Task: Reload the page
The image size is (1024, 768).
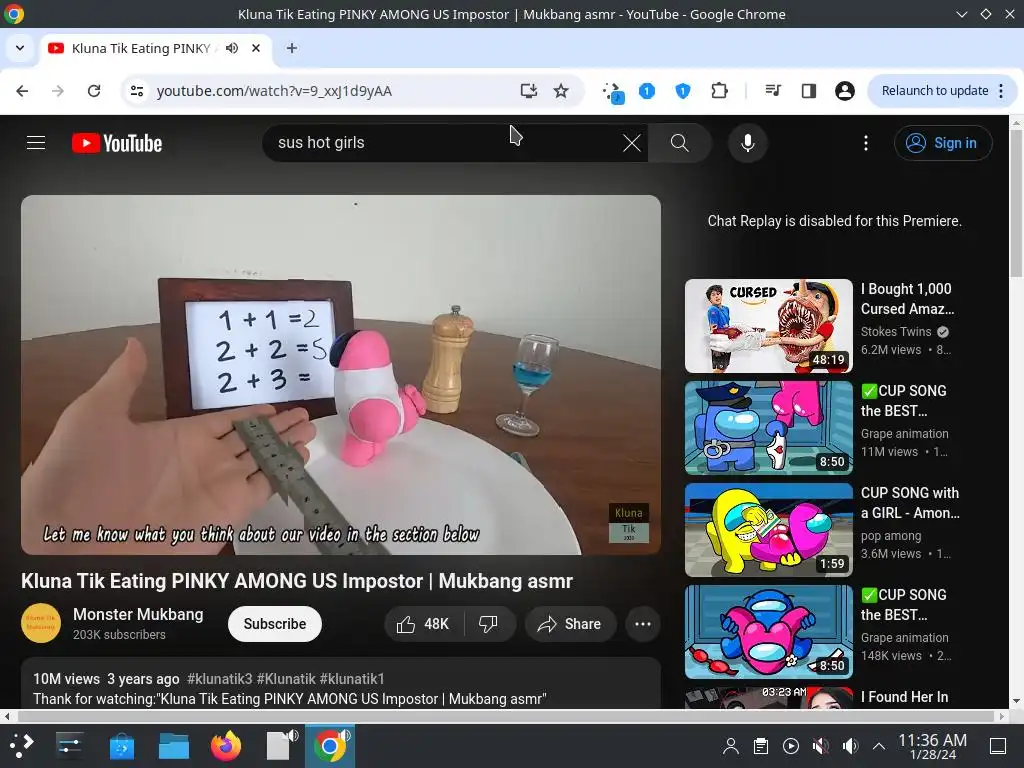Action: click(94, 91)
